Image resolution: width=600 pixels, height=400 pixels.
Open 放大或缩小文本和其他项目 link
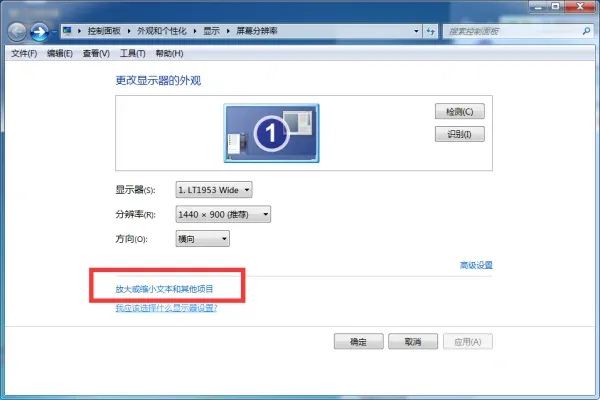164,289
